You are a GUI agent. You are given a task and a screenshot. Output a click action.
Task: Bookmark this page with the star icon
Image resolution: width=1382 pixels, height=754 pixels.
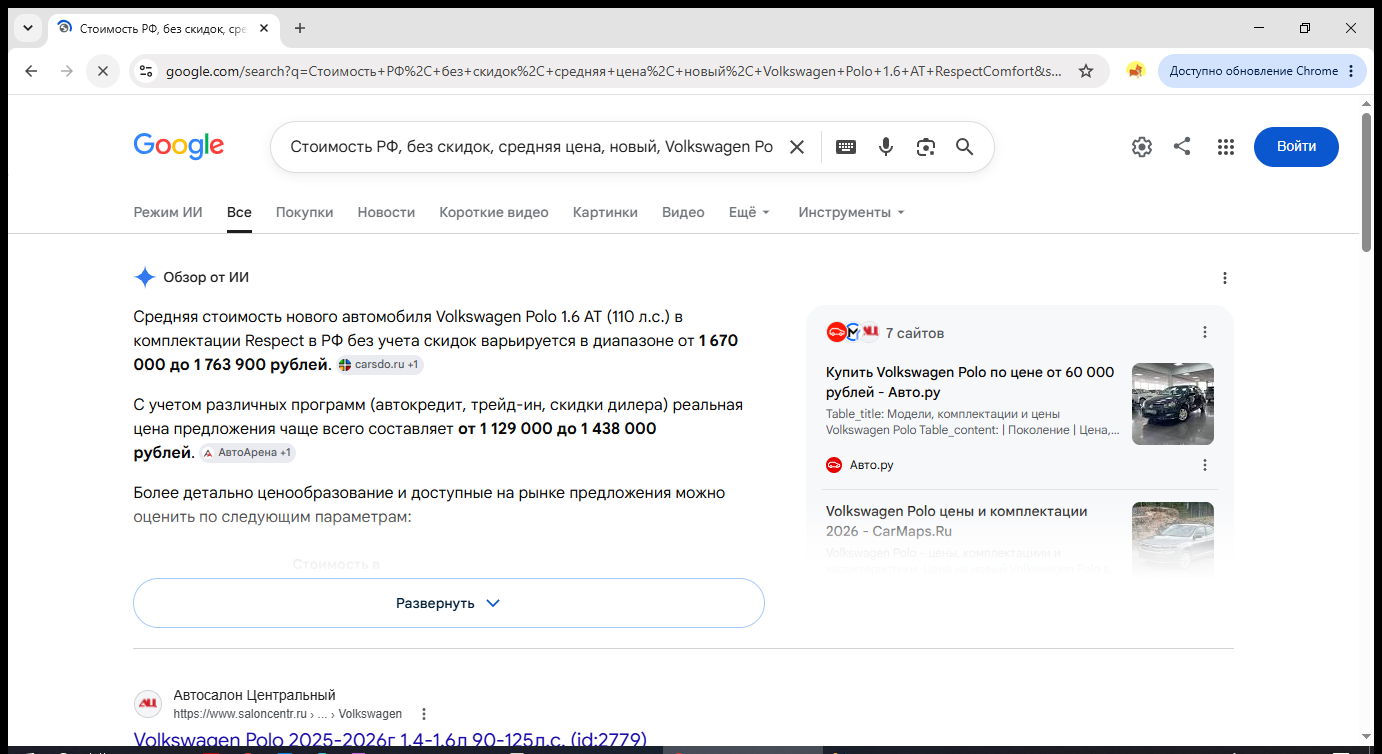[x=1086, y=71]
